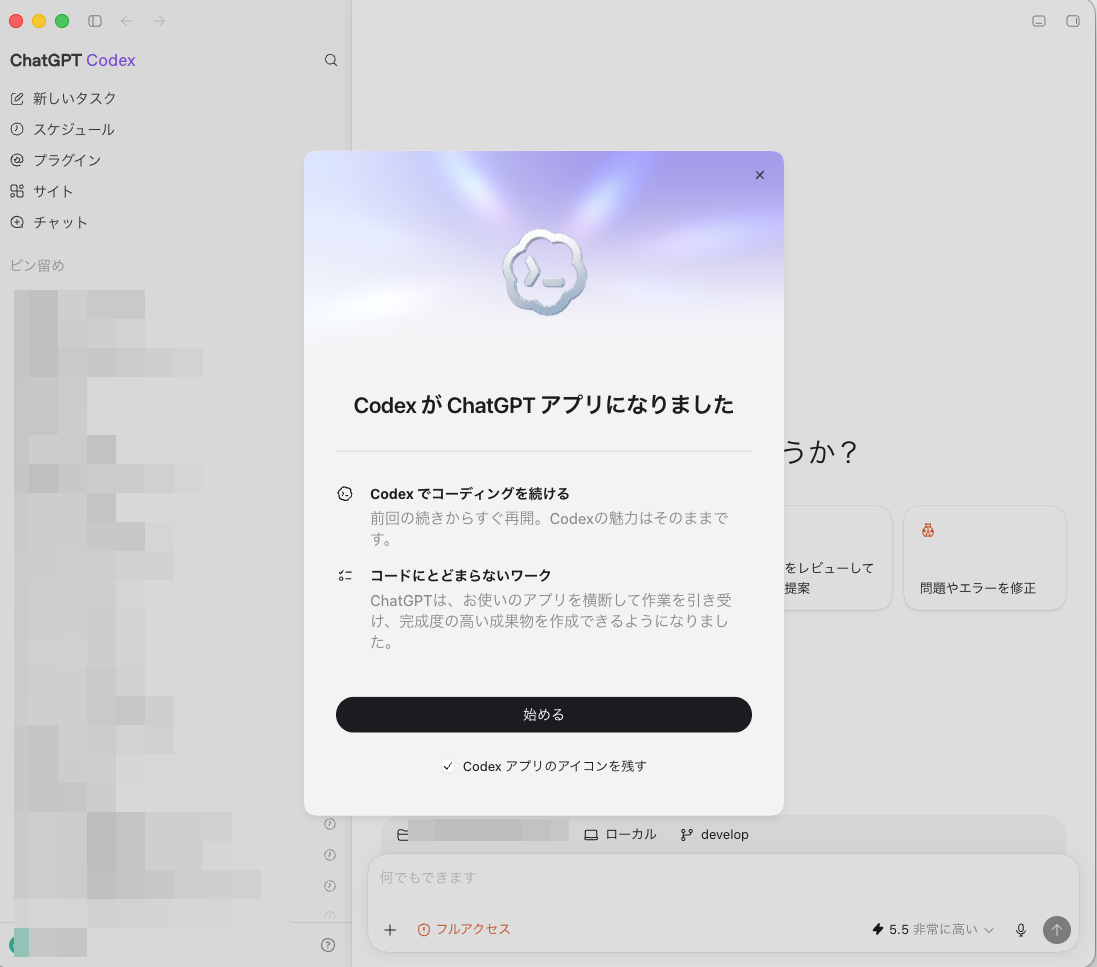Click the Codex terminal cloud logo
The image size is (1097, 967).
[x=544, y=272]
